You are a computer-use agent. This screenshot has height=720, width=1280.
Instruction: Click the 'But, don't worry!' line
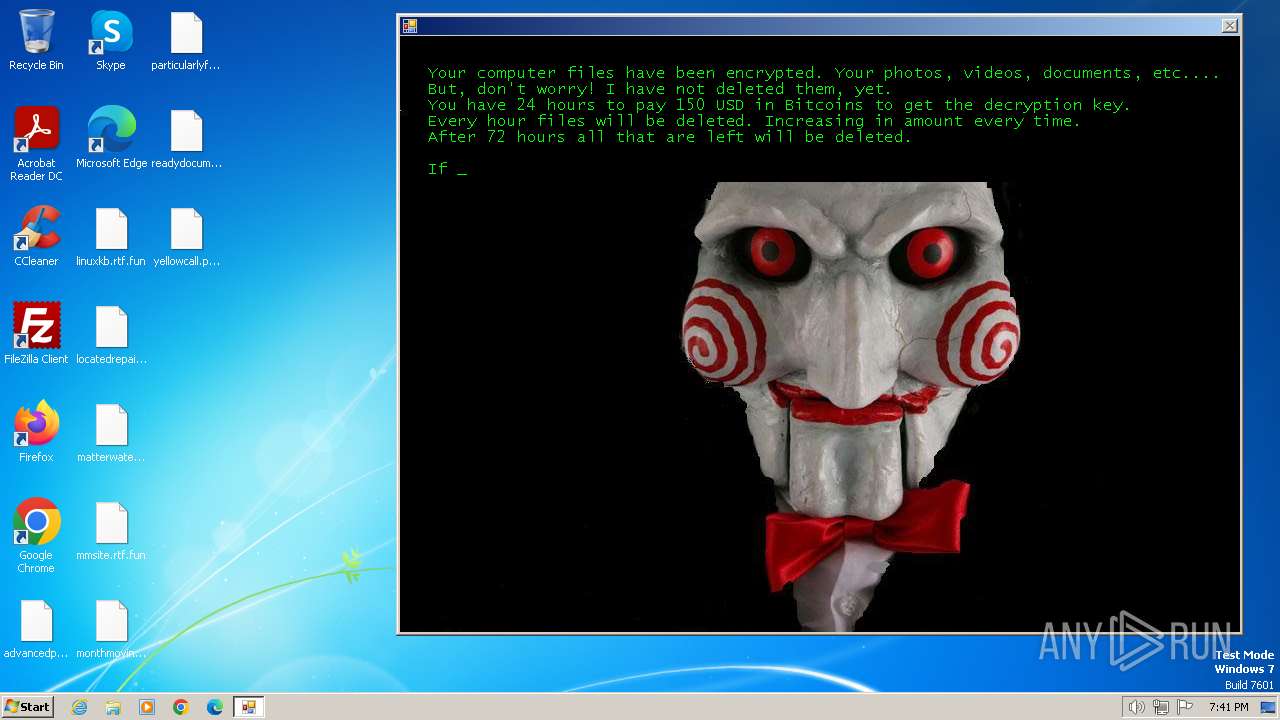[658, 89]
